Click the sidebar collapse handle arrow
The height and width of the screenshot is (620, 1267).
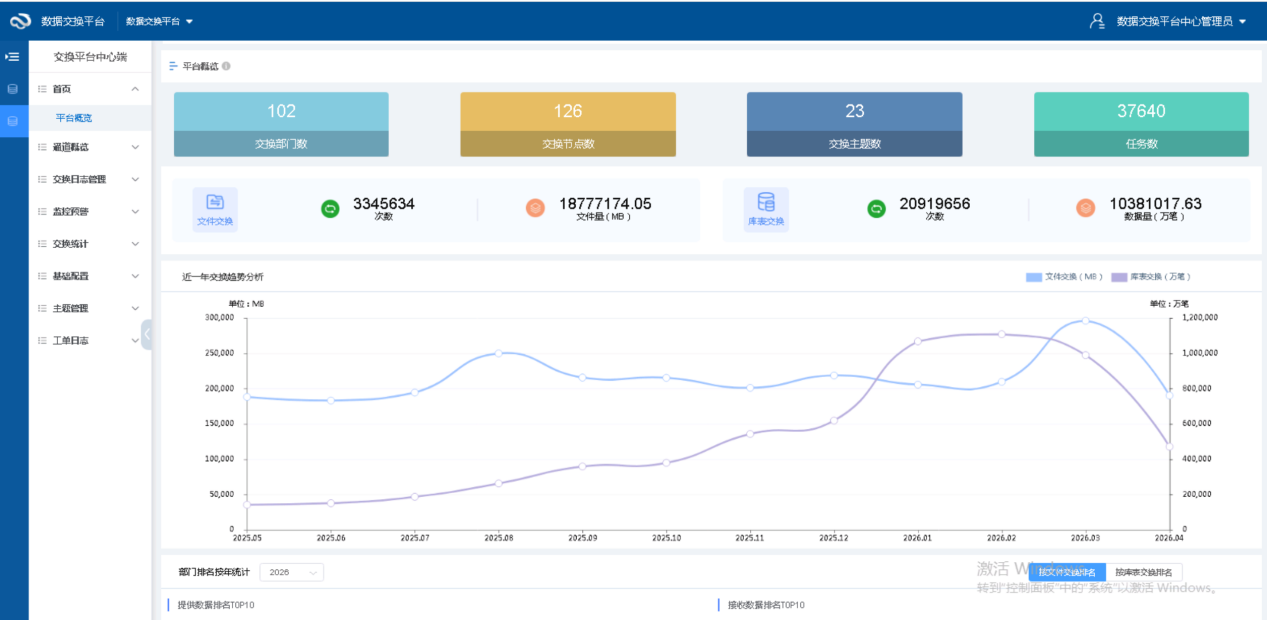click(147, 334)
